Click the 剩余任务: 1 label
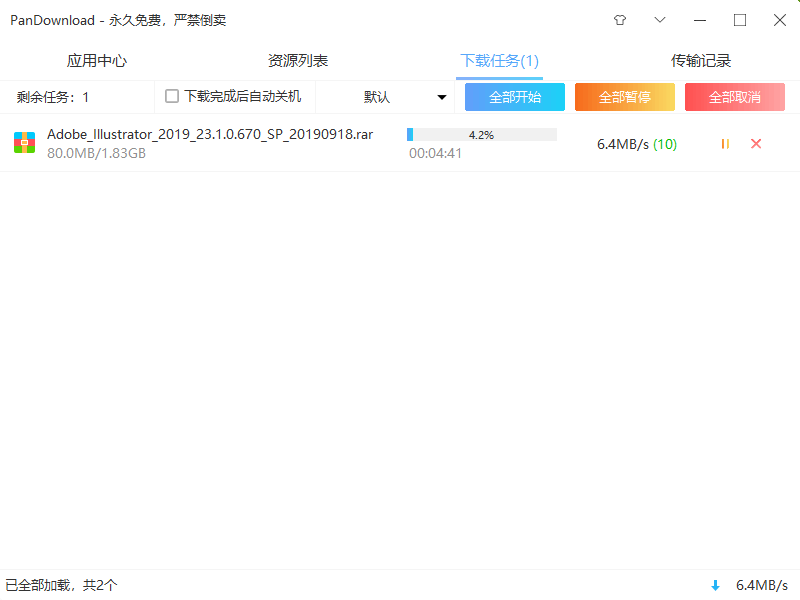 (x=53, y=97)
